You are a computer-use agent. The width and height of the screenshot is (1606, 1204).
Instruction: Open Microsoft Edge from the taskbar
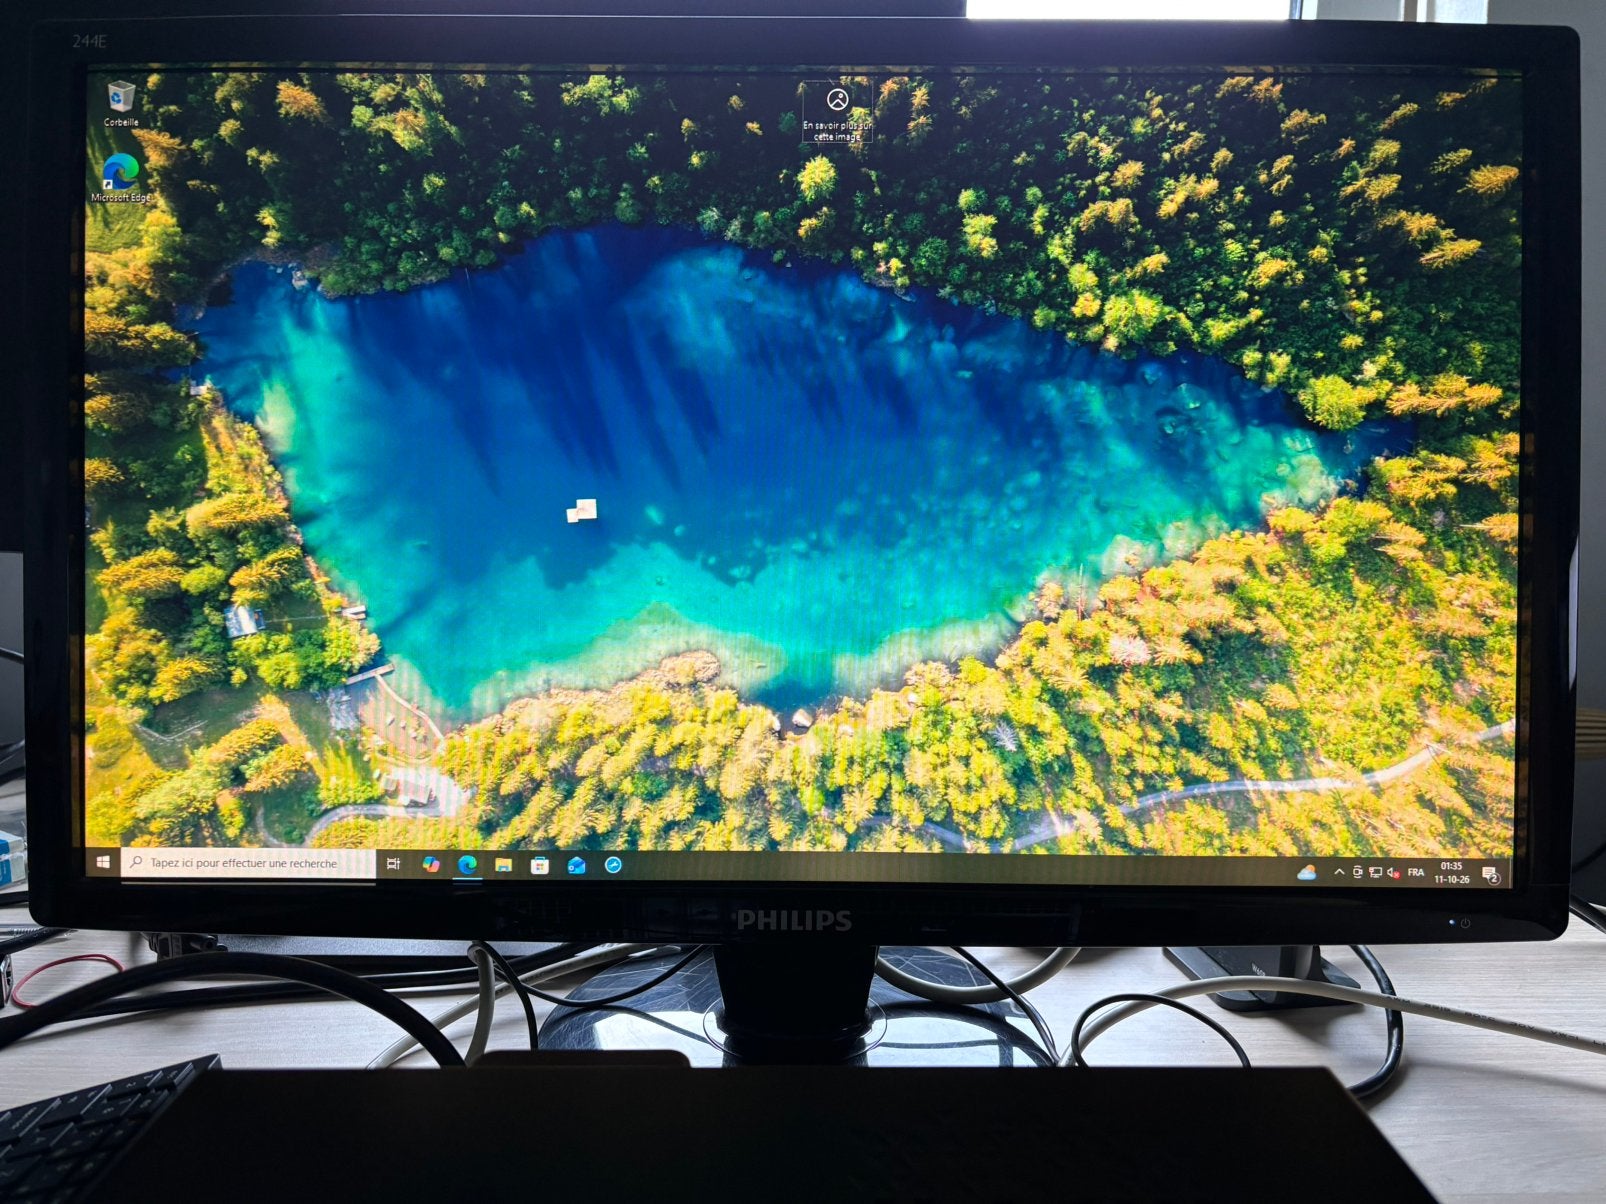[x=467, y=865]
